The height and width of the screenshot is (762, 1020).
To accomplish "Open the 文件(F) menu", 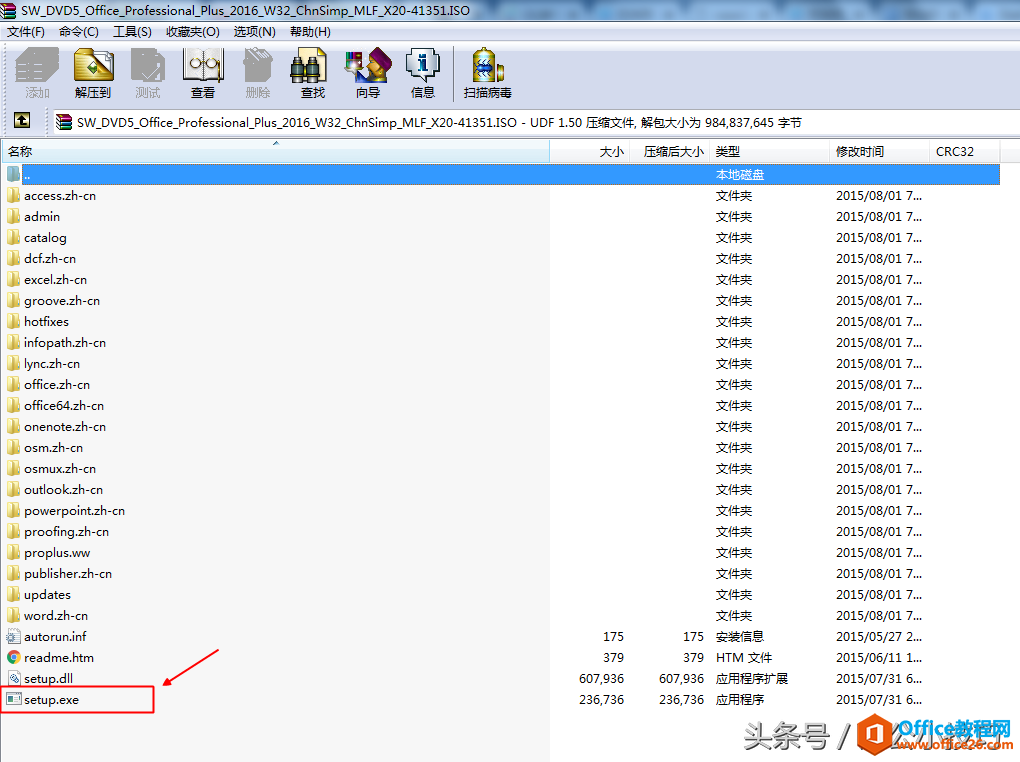I will [x=26, y=31].
